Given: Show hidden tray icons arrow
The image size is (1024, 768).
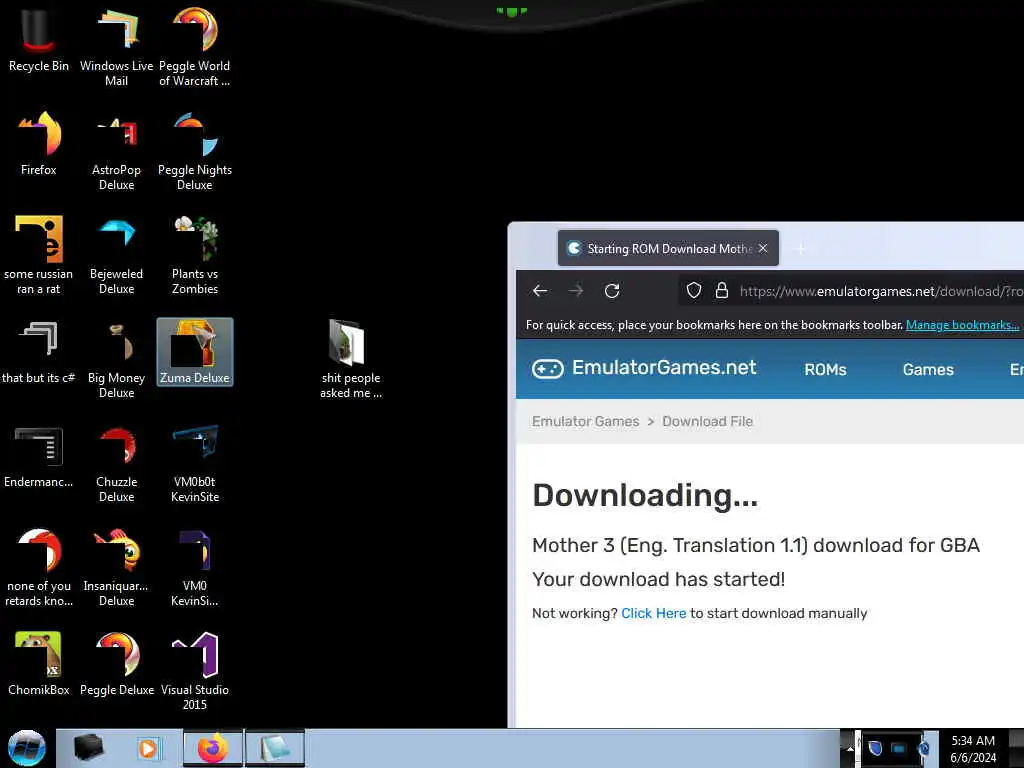Looking at the screenshot, I should point(849,748).
